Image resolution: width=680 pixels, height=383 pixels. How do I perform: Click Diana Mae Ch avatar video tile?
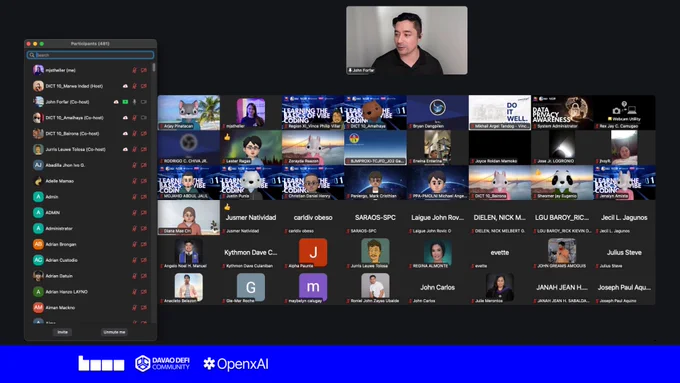[189, 218]
